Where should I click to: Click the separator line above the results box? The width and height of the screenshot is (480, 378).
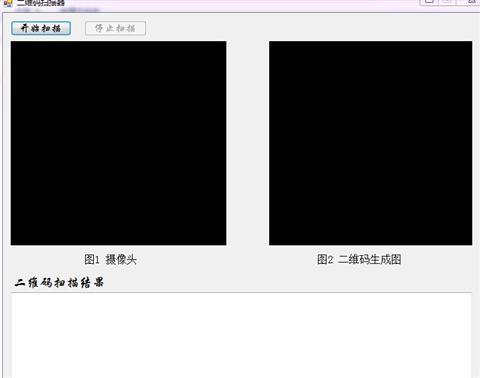[x=242, y=293]
